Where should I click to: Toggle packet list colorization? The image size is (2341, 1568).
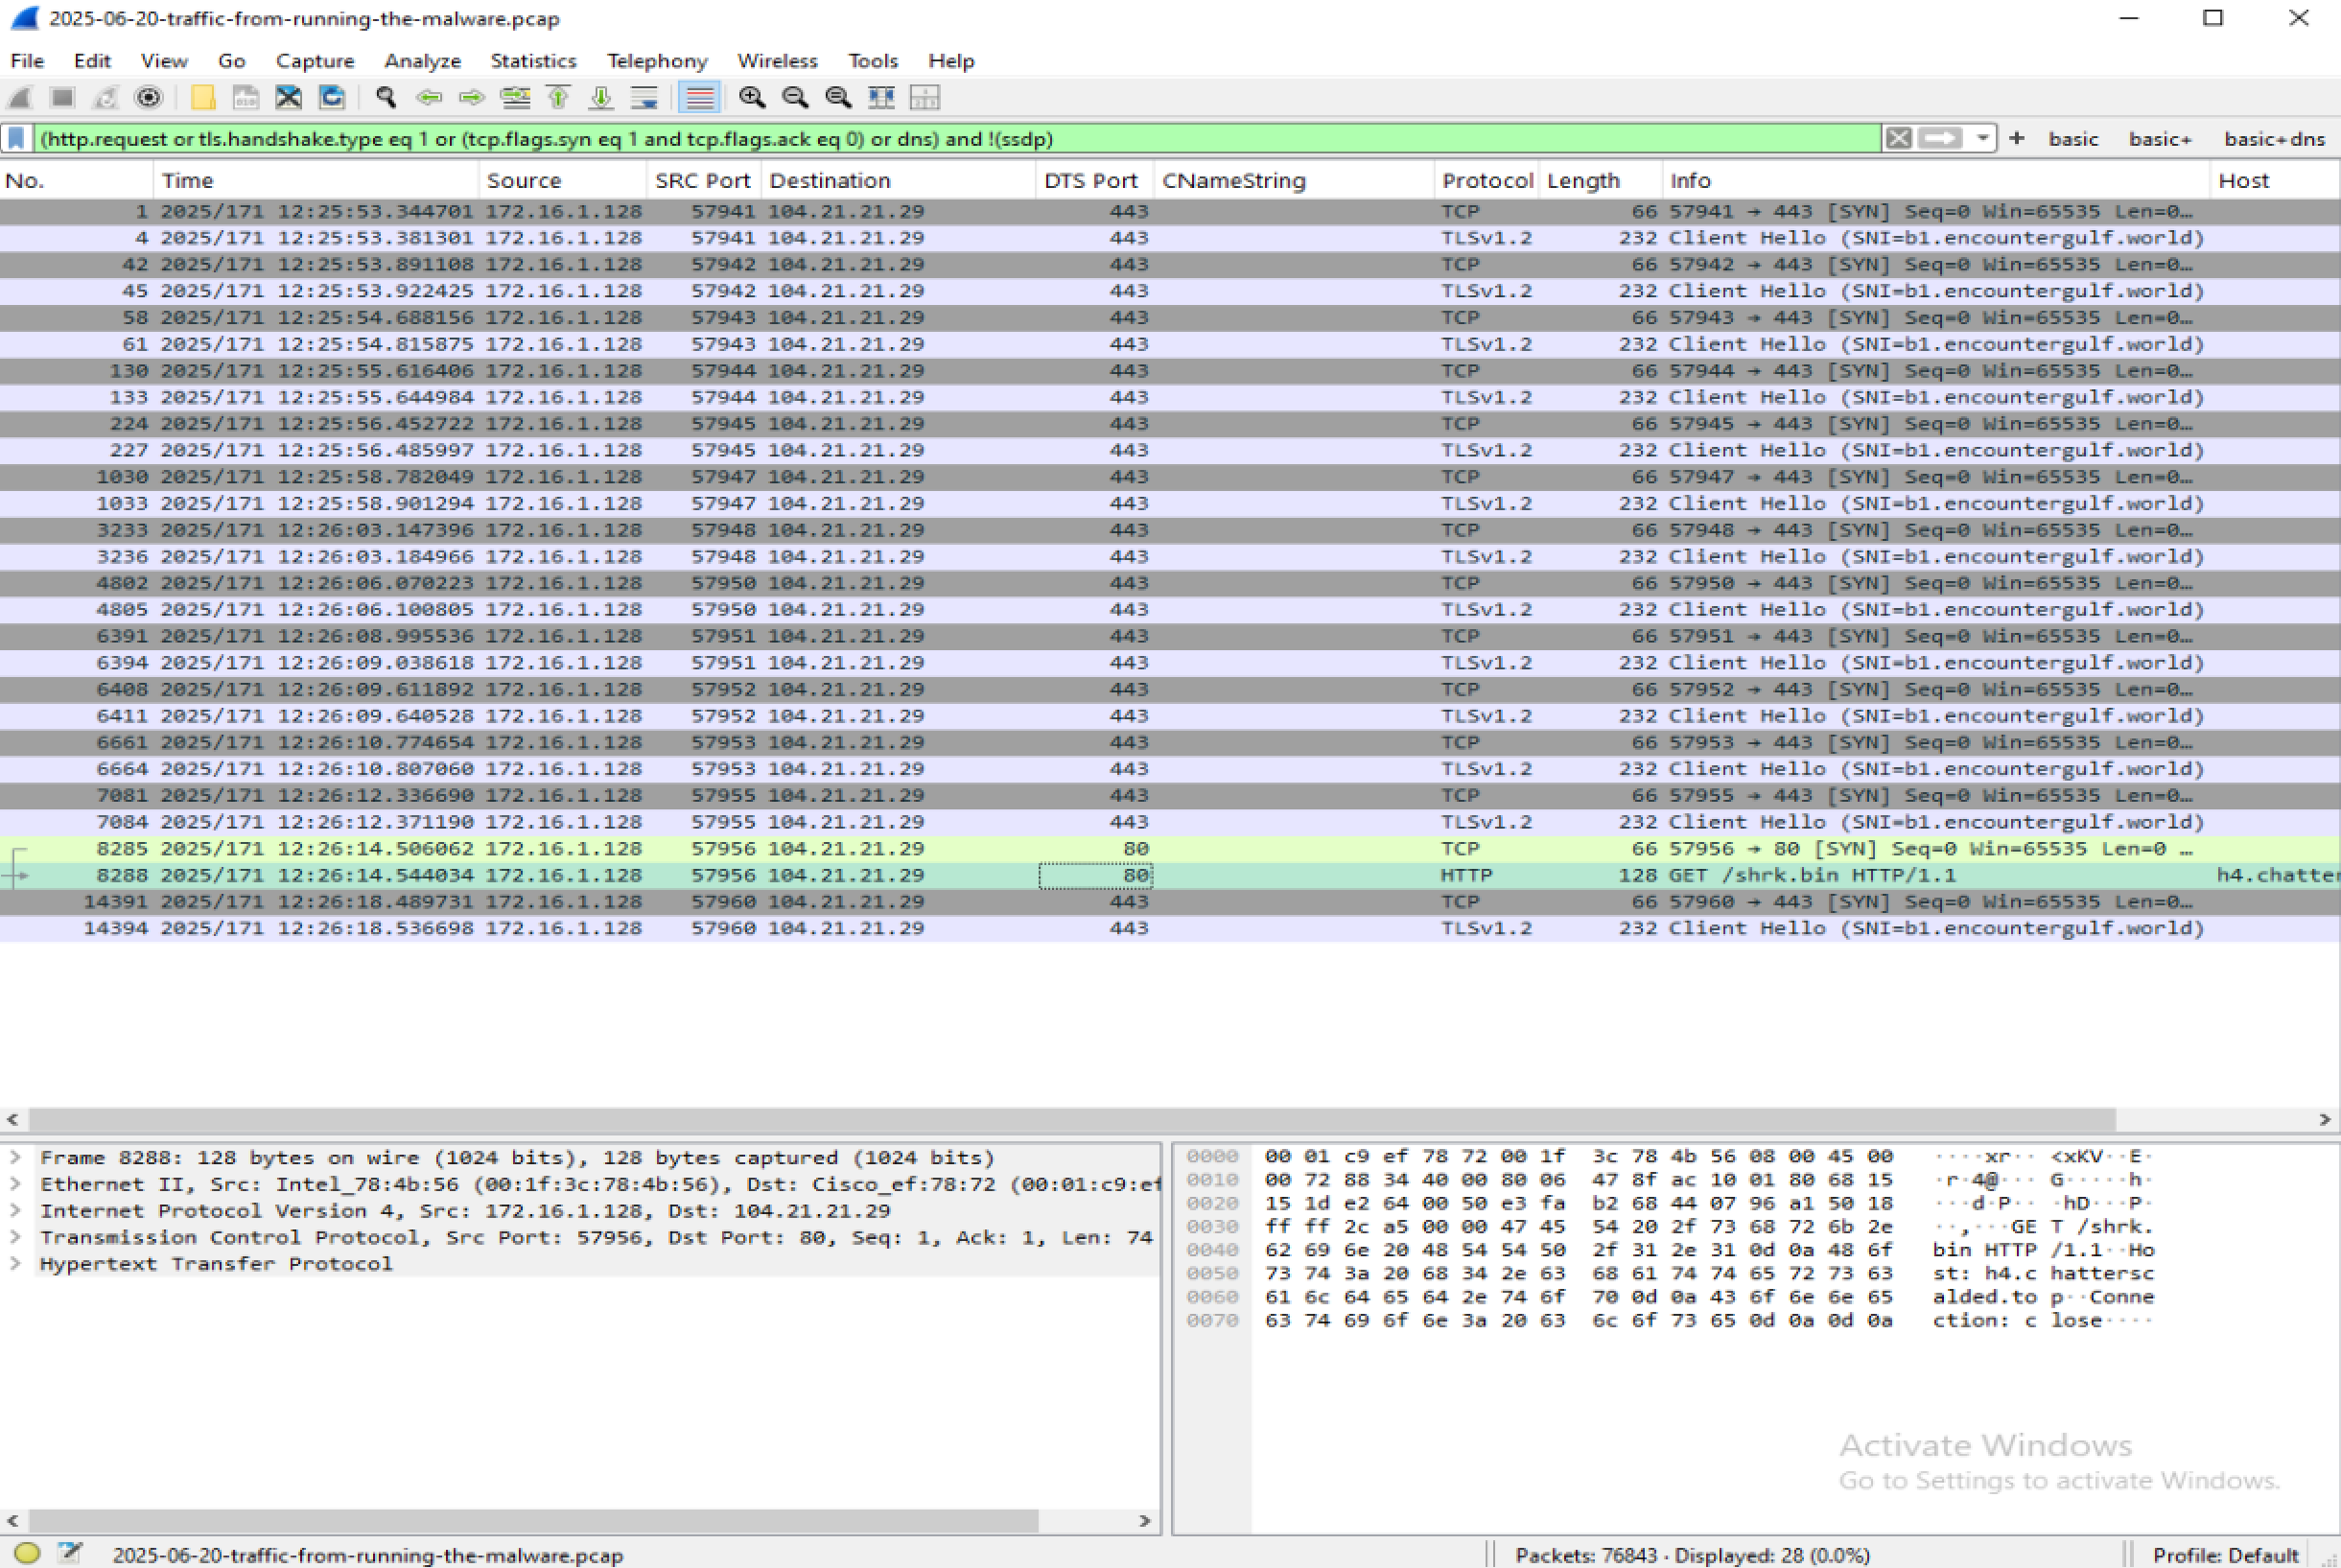tap(699, 97)
